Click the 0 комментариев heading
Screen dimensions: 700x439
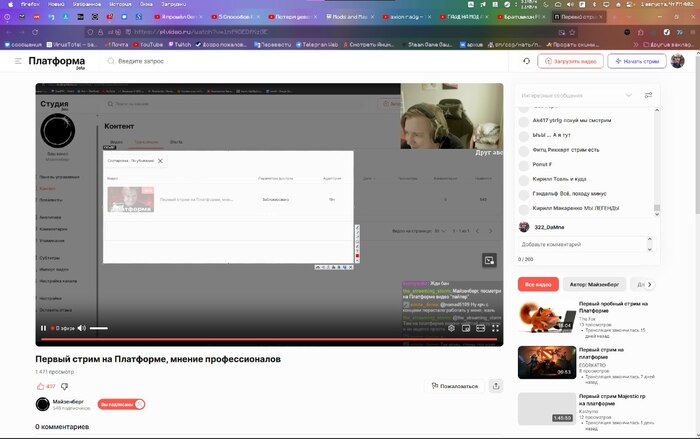point(62,427)
